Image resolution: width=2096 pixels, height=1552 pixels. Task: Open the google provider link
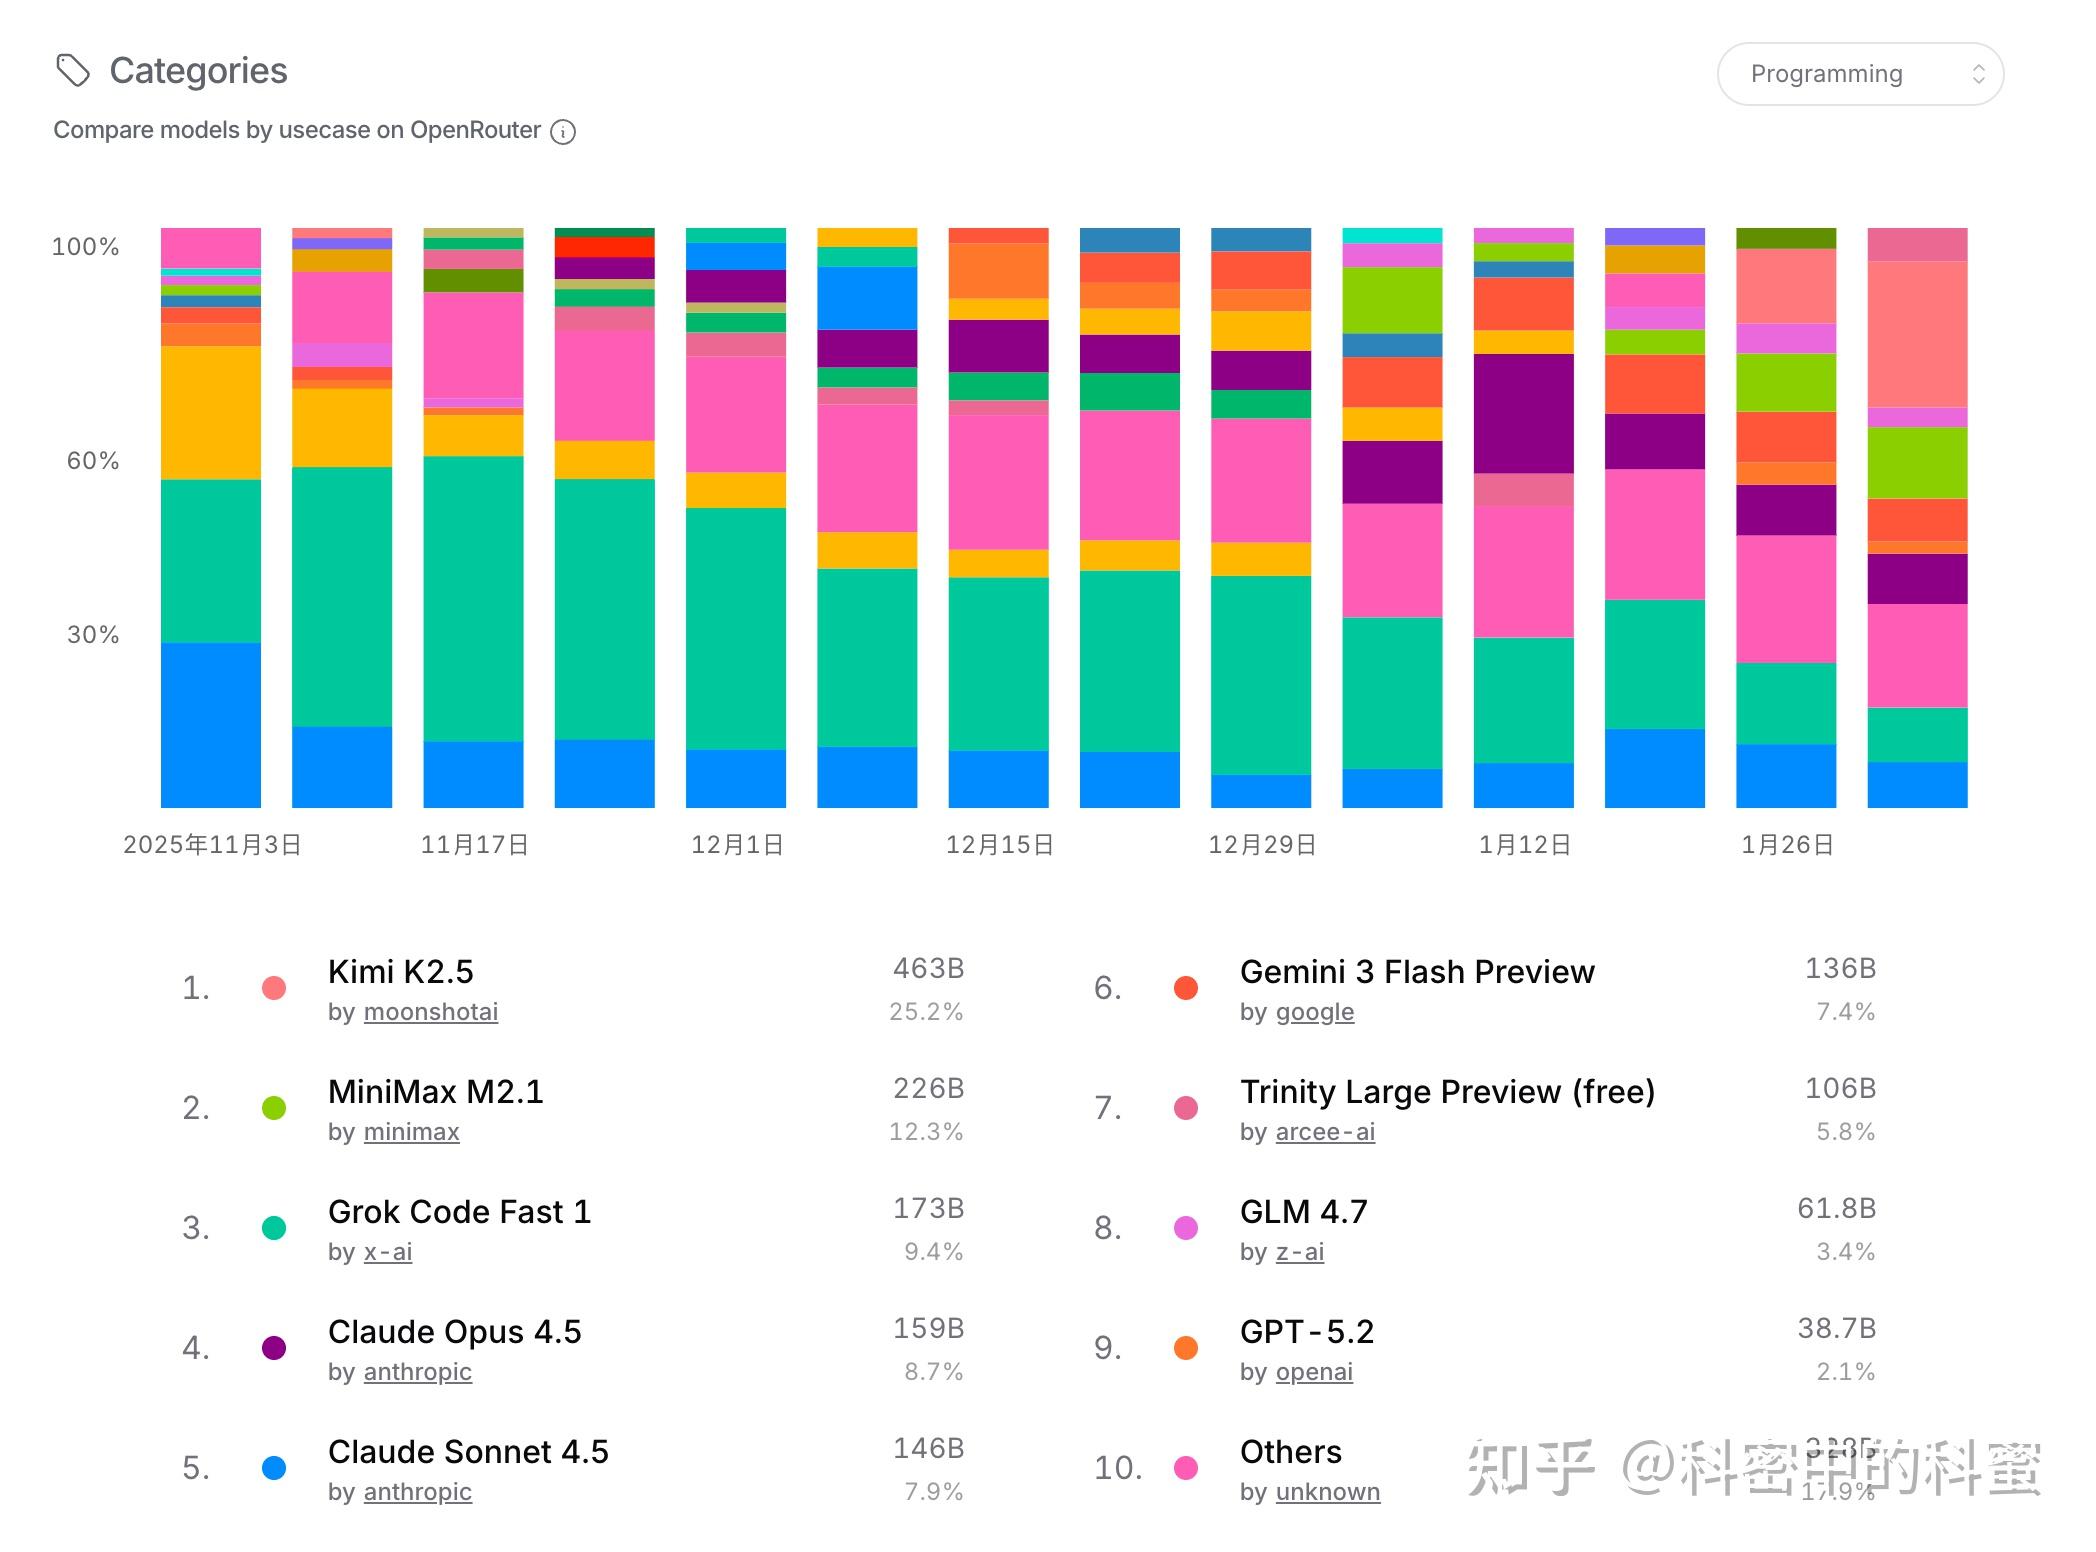pyautogui.click(x=1314, y=1012)
